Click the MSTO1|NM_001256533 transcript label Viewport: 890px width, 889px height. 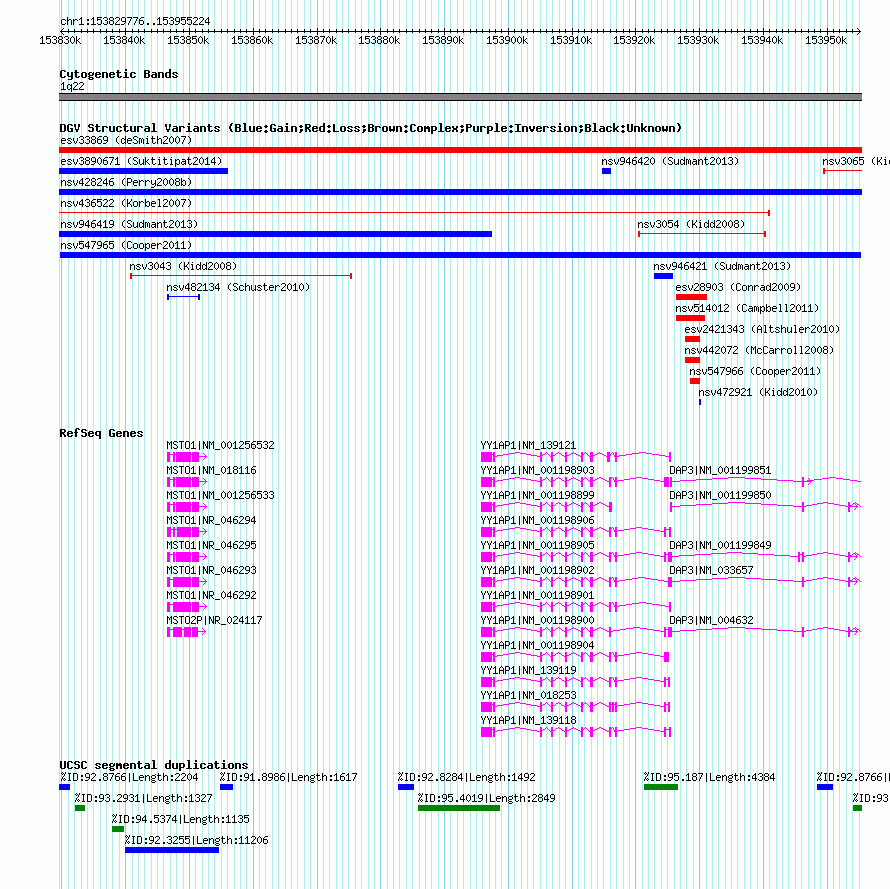(x=220, y=496)
